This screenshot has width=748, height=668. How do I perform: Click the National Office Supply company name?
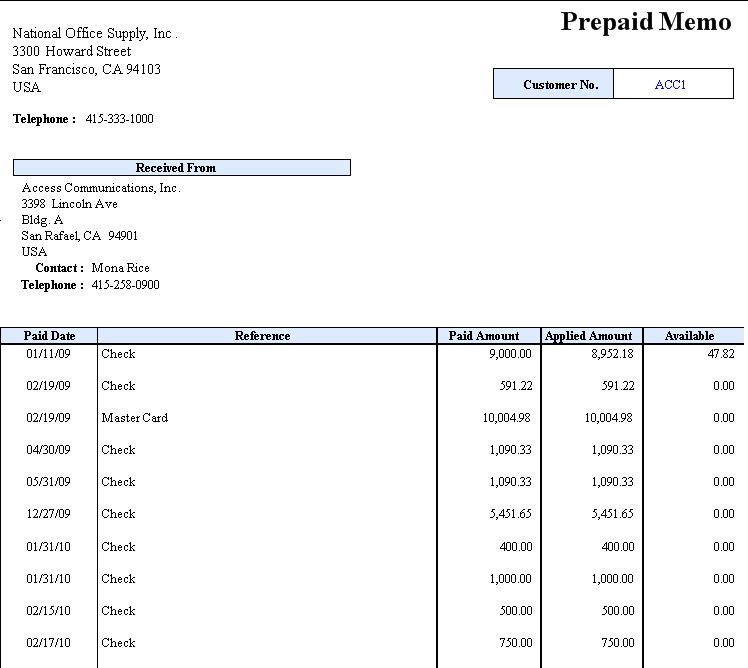[94, 34]
